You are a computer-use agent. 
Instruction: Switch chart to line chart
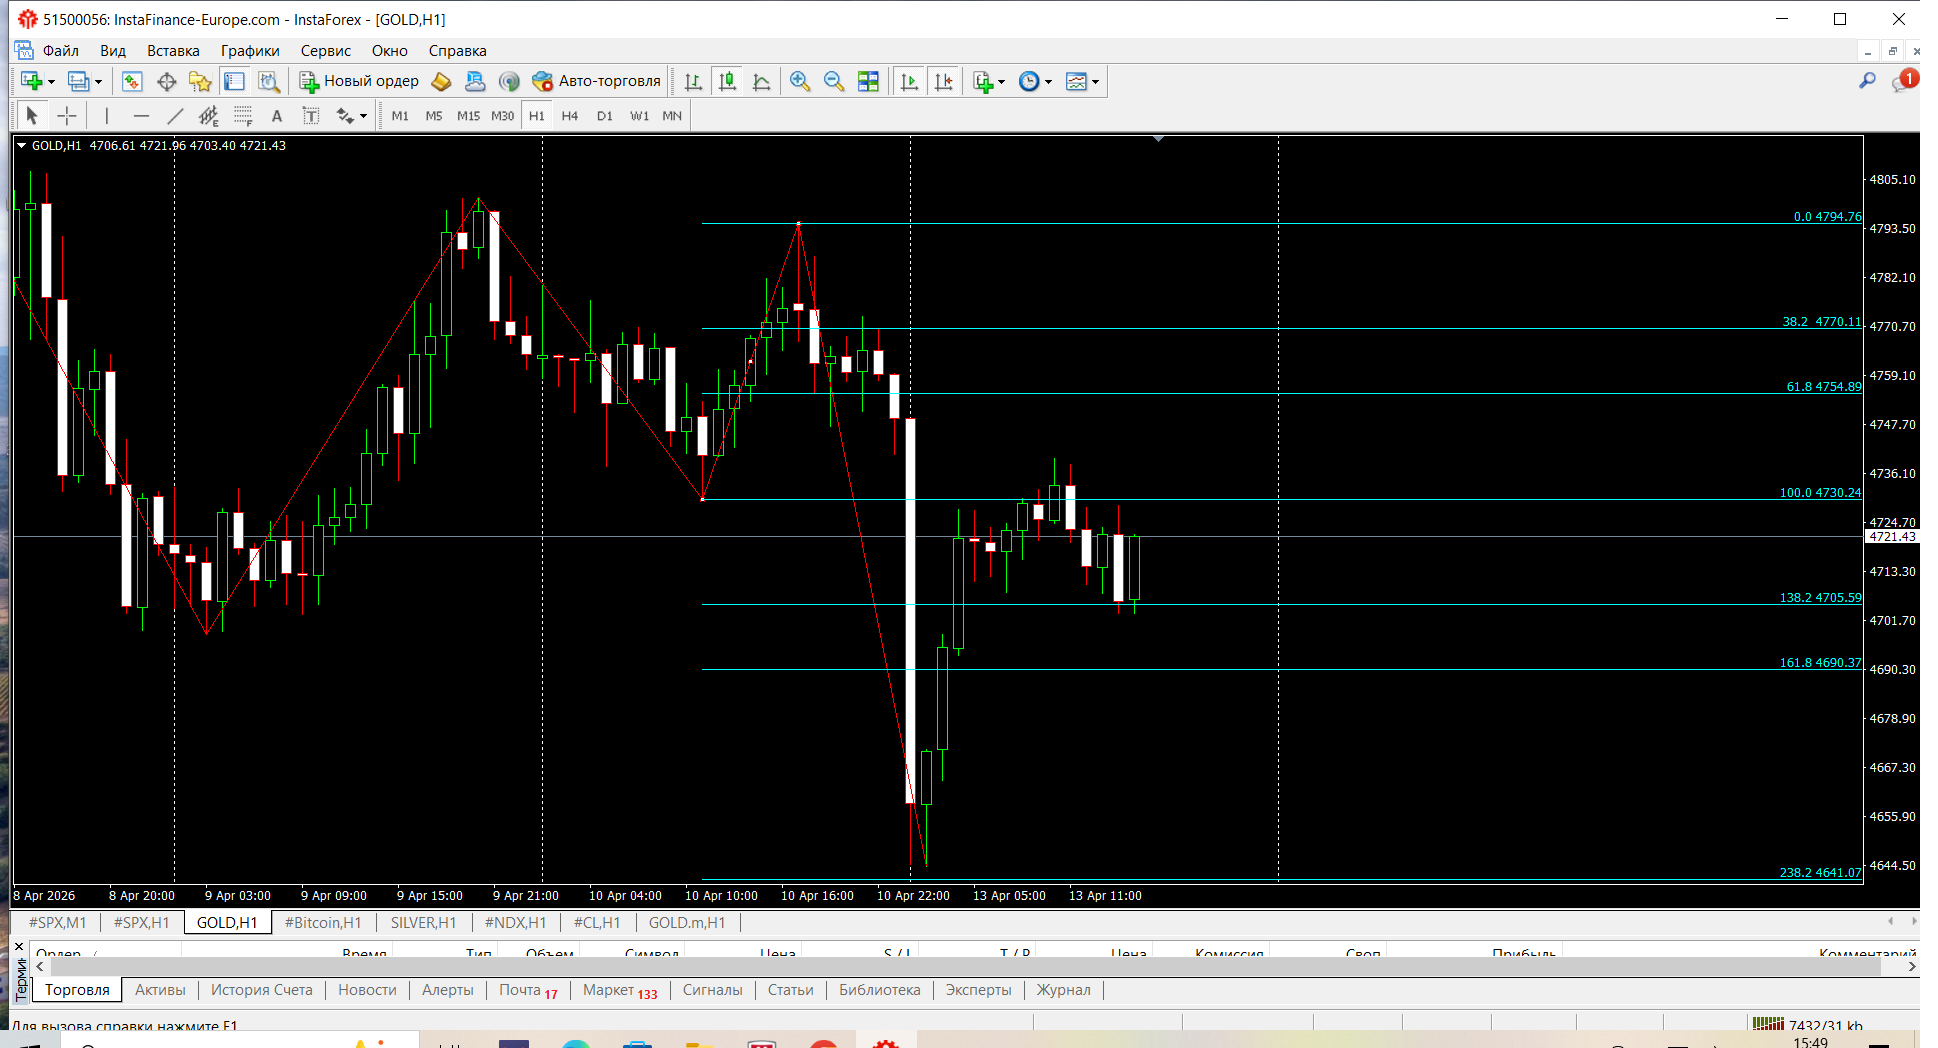[x=761, y=82]
